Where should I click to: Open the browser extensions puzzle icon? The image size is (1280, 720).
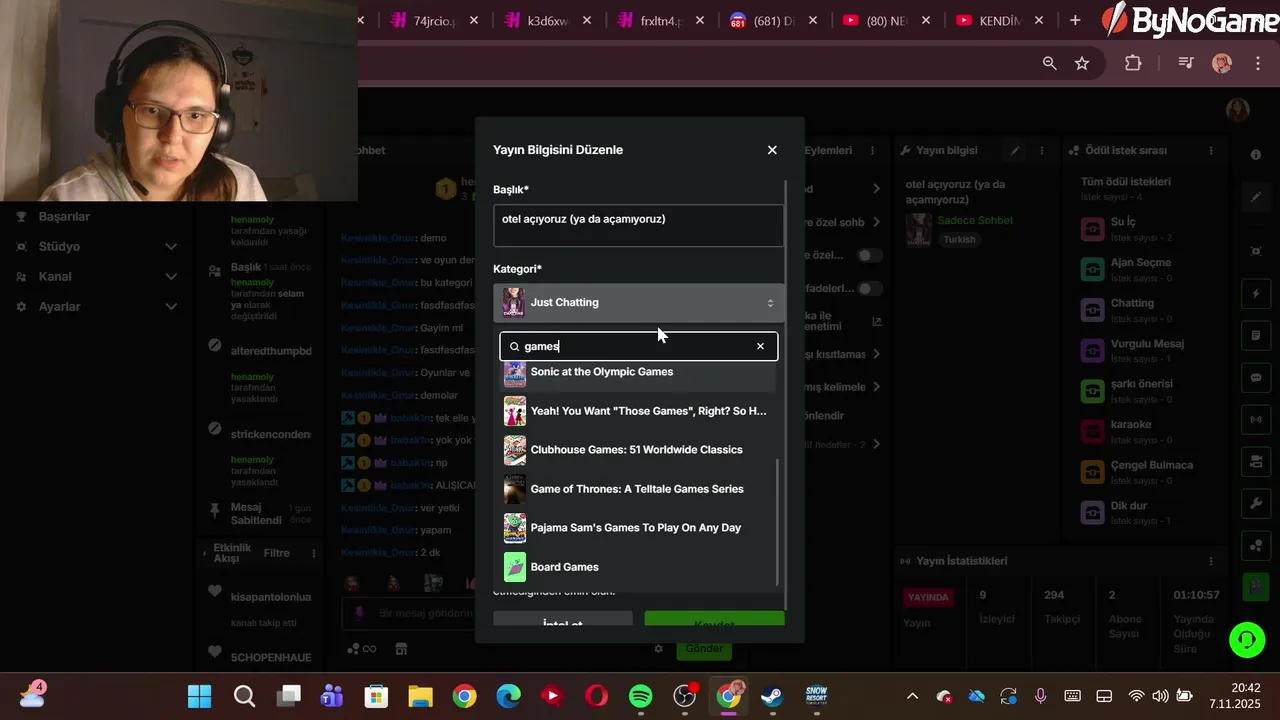(1133, 63)
